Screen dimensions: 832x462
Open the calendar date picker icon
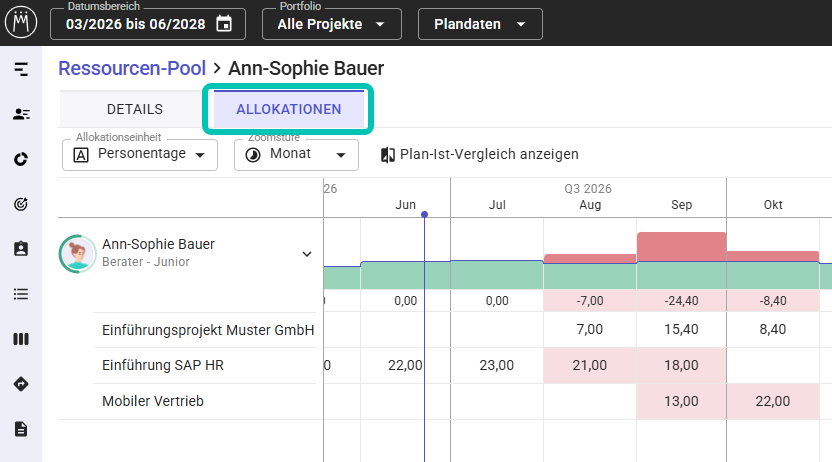click(x=224, y=24)
